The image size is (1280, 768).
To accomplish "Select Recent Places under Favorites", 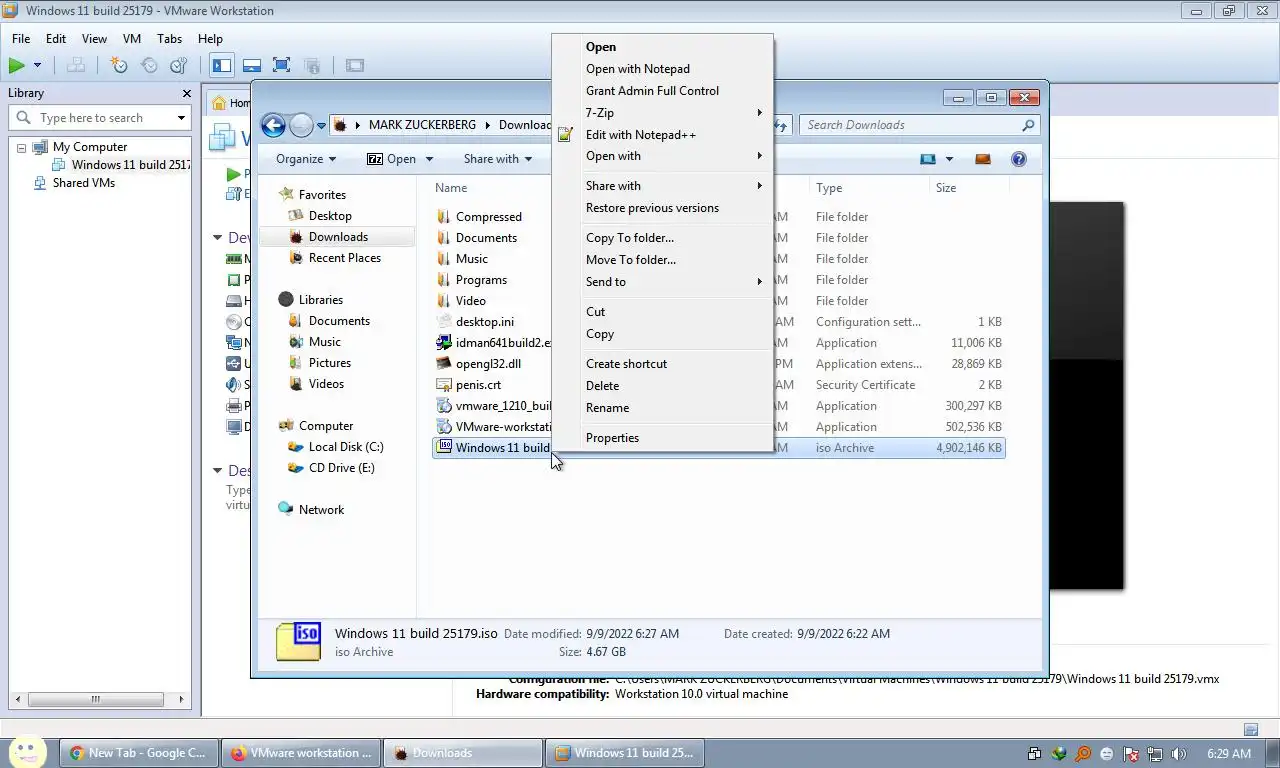I will (x=345, y=258).
